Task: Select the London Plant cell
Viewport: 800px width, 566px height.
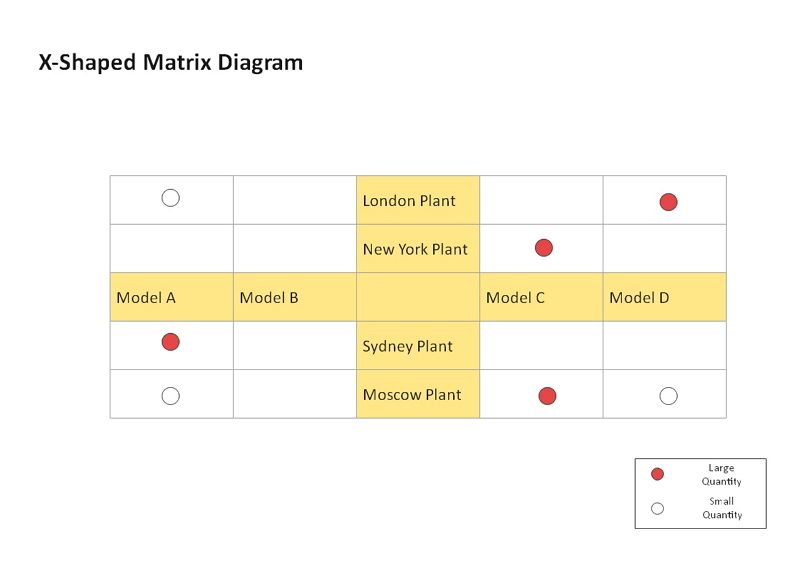Action: tap(418, 200)
